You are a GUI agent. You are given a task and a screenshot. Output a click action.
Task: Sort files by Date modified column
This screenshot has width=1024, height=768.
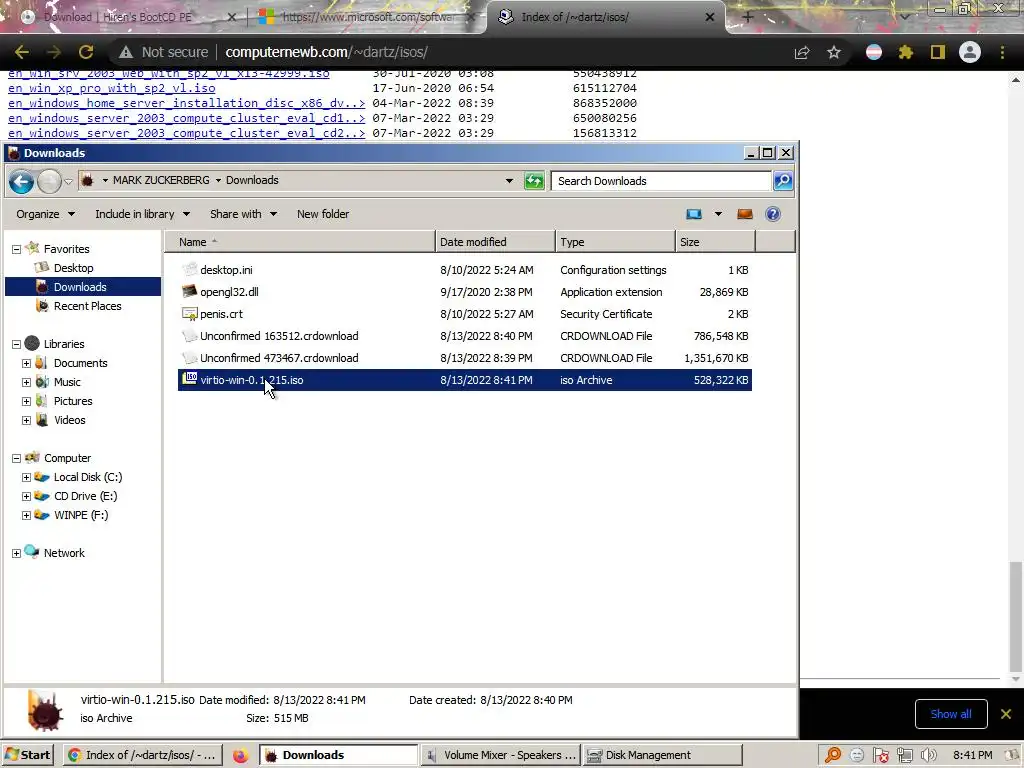[x=496, y=242]
